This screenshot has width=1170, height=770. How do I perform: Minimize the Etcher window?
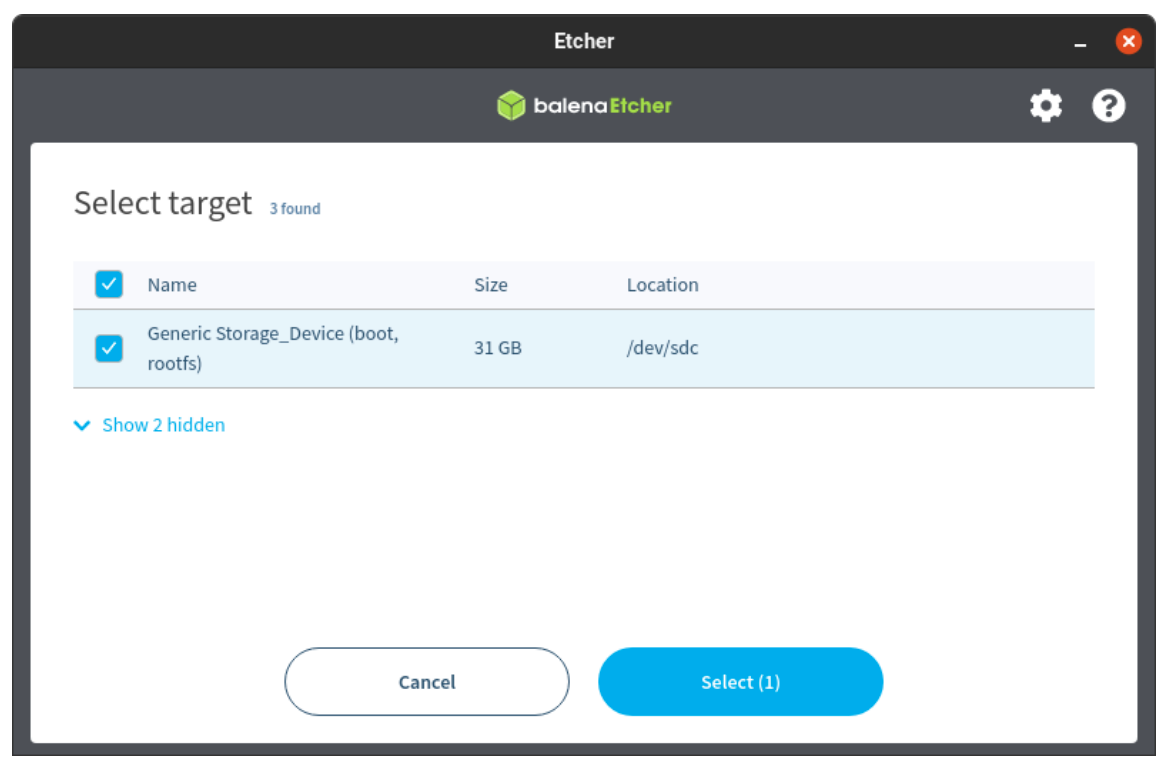click(1080, 43)
